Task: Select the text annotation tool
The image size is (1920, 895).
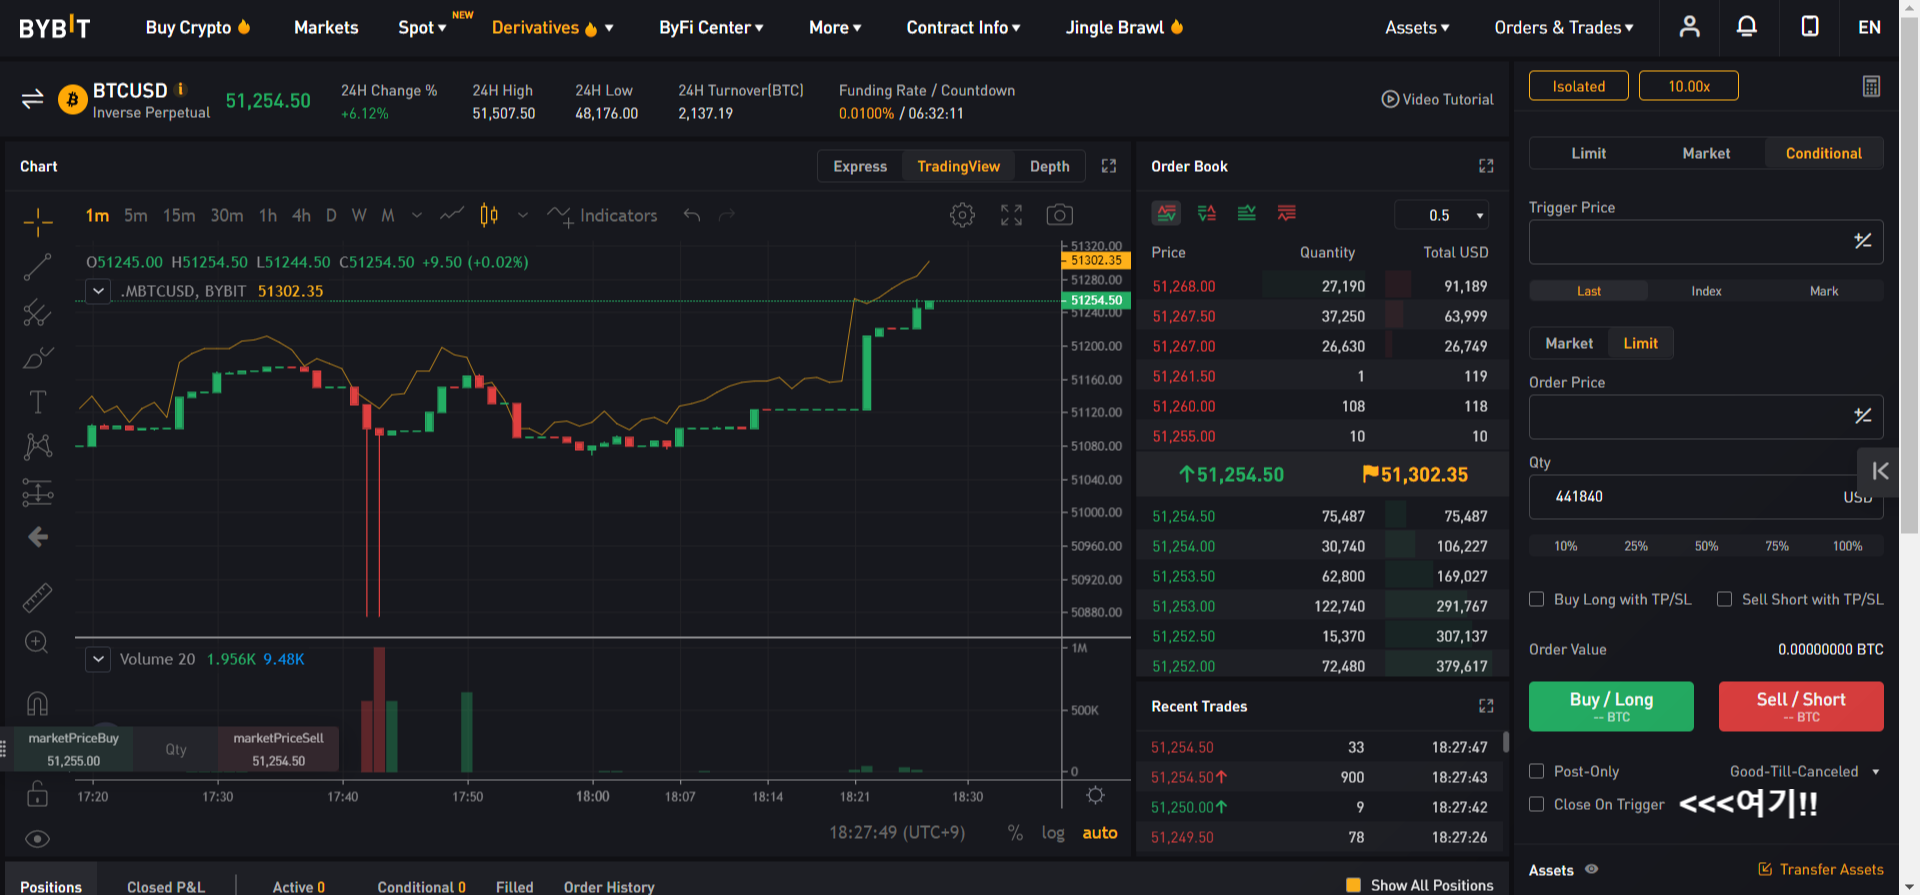Action: (x=38, y=402)
